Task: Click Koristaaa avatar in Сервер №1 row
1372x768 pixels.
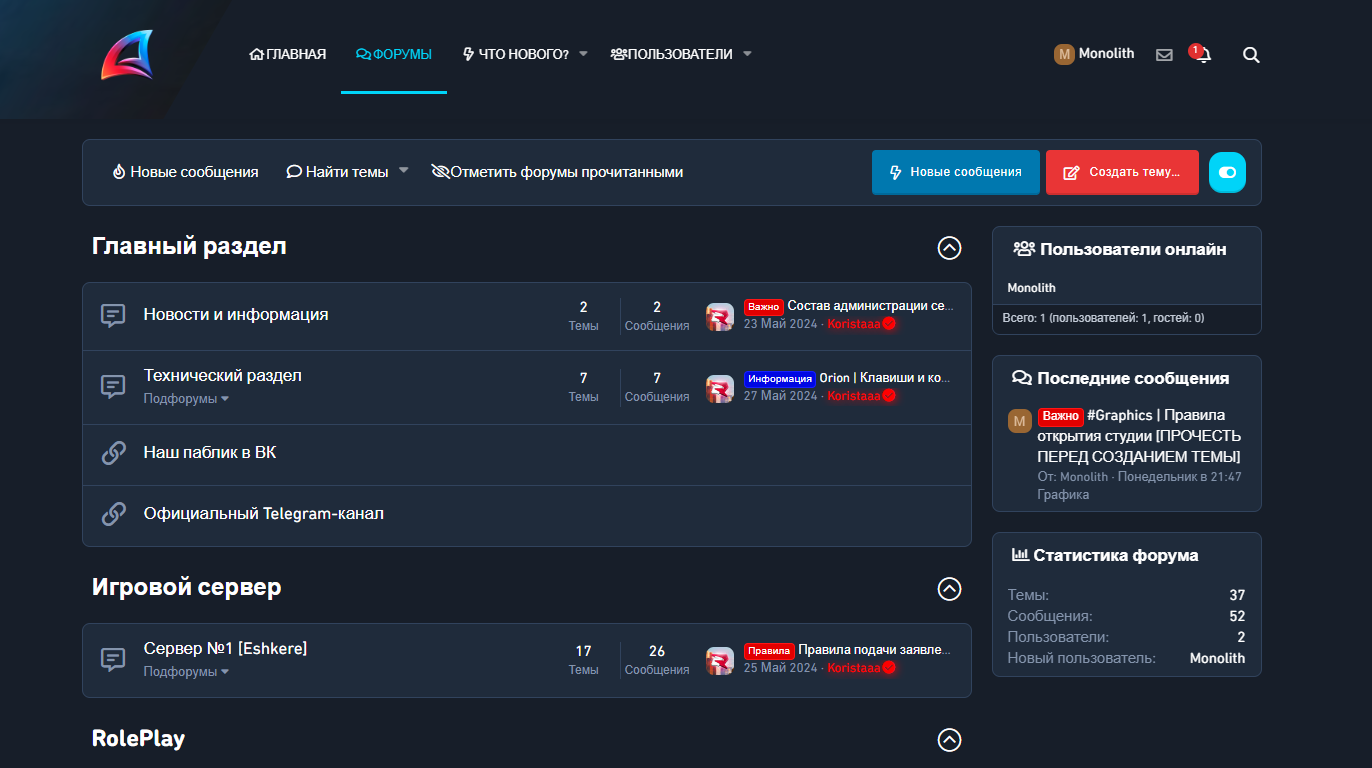Action: [720, 661]
